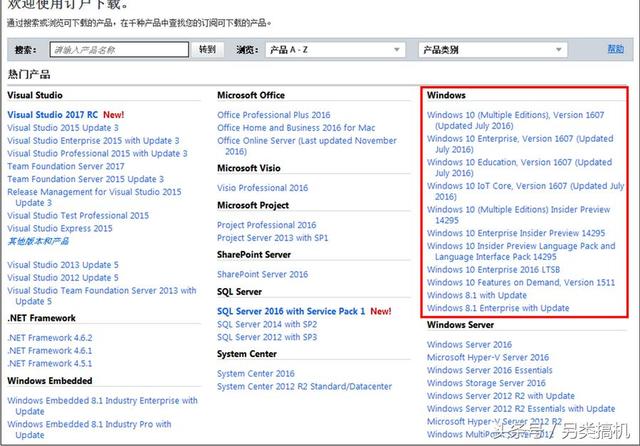The image size is (640, 446).
Task: Open Windows Server 2012 R2 with Update
Action: click(x=501, y=396)
